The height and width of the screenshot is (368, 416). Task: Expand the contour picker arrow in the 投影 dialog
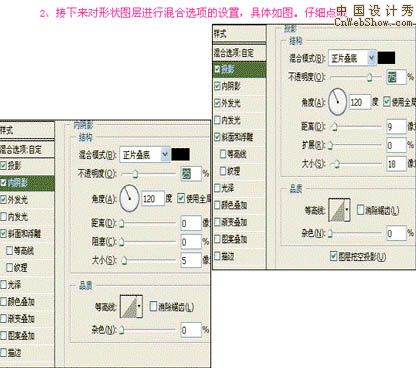348,210
